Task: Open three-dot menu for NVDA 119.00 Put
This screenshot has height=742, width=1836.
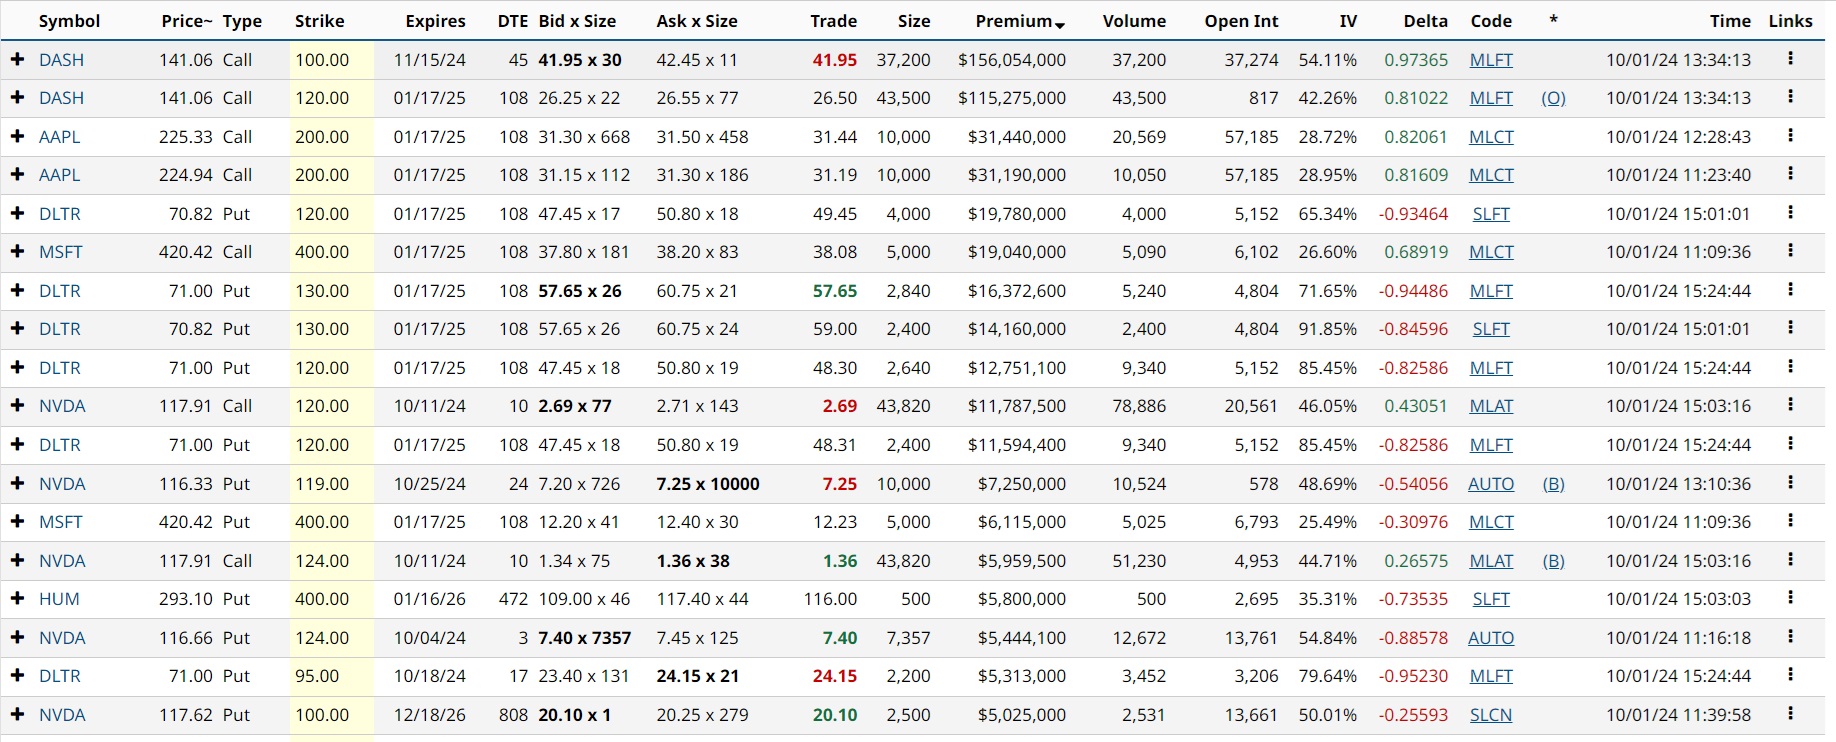Action: click(x=1790, y=483)
